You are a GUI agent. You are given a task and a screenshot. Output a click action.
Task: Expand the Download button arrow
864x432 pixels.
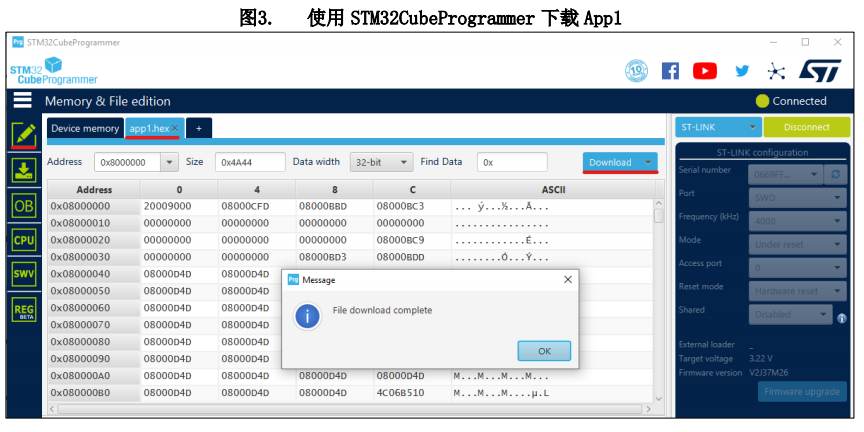[648, 163]
